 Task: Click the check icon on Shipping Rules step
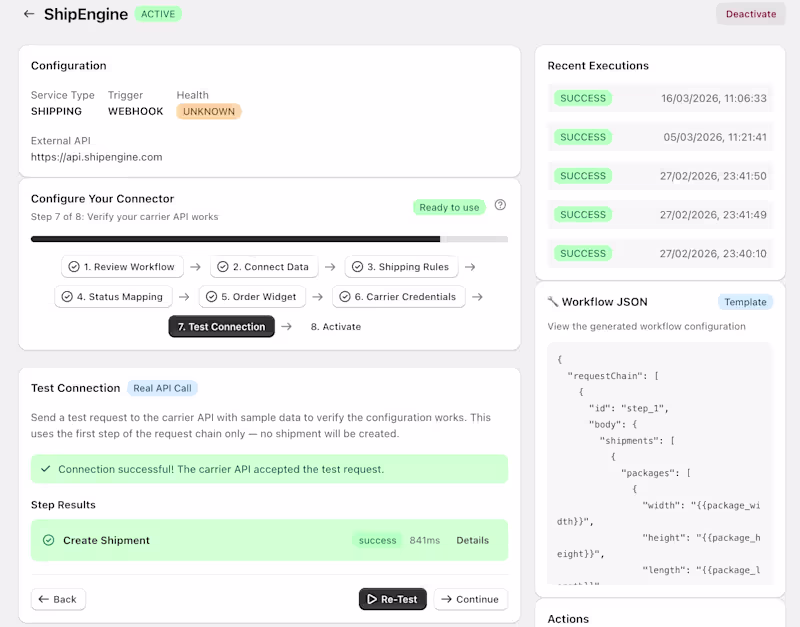(x=358, y=267)
